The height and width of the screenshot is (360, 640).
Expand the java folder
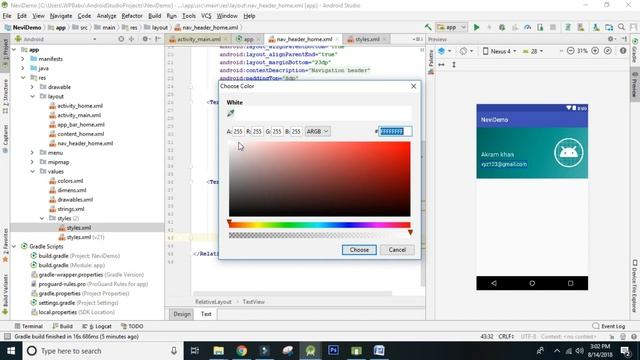(x=23, y=68)
